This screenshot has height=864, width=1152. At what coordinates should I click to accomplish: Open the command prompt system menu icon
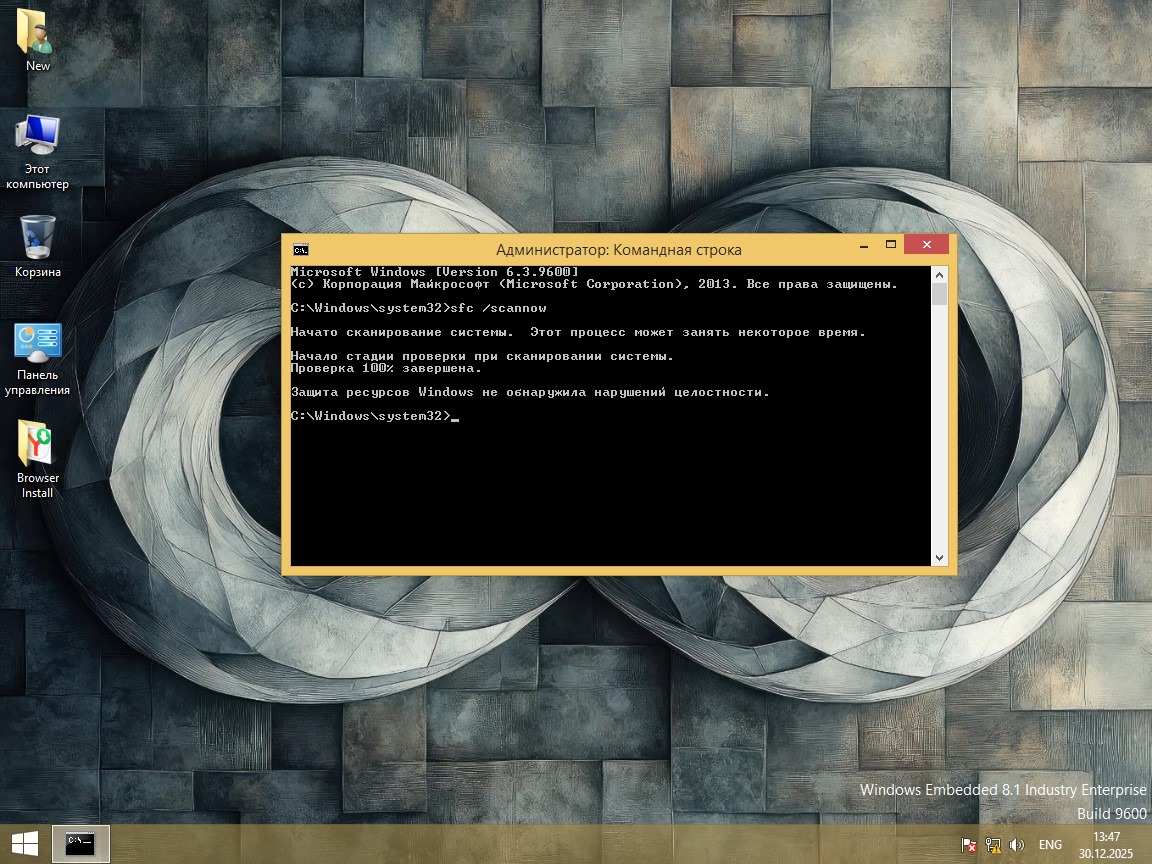click(x=300, y=250)
